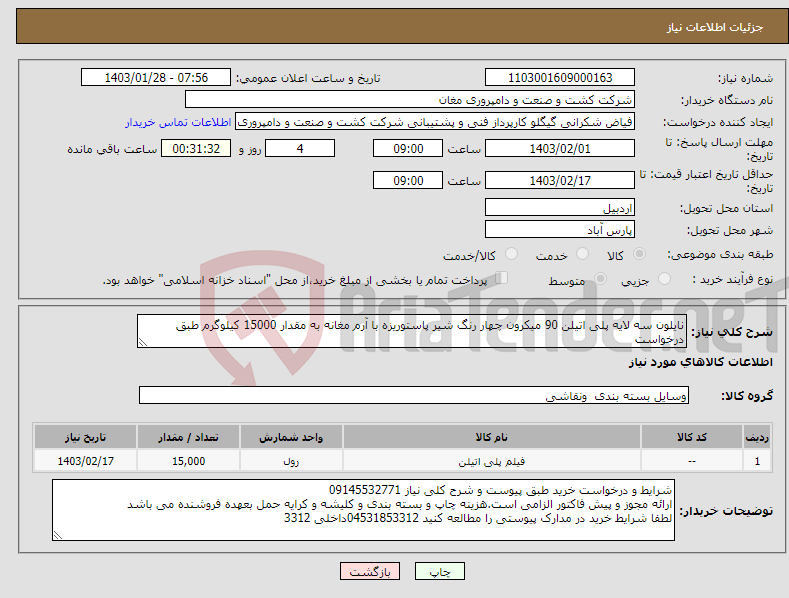Click the label نوع فرآیند خرید
This screenshot has width=789, height=598.
(733, 279)
